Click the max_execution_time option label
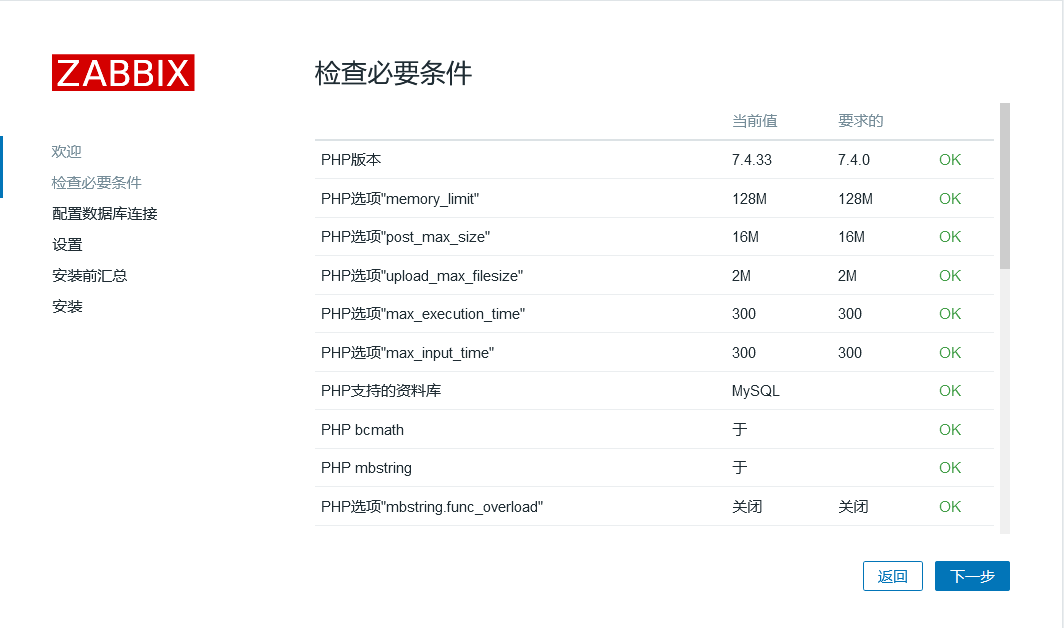Image resolution: width=1064 pixels, height=628 pixels. pos(423,314)
